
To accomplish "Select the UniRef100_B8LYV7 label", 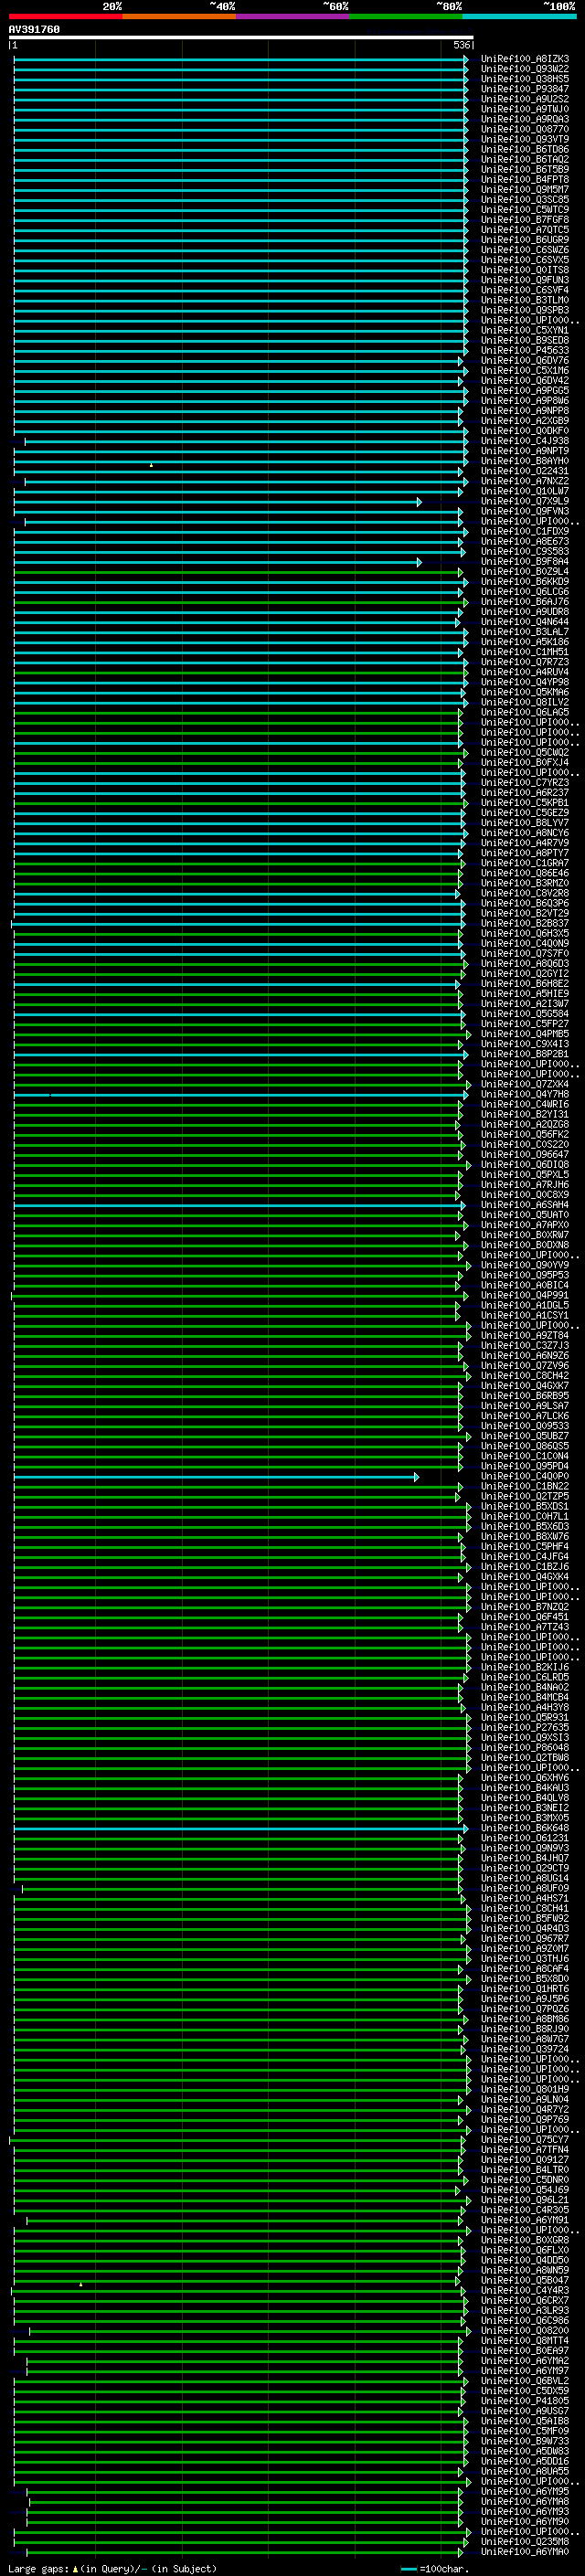I will (525, 823).
